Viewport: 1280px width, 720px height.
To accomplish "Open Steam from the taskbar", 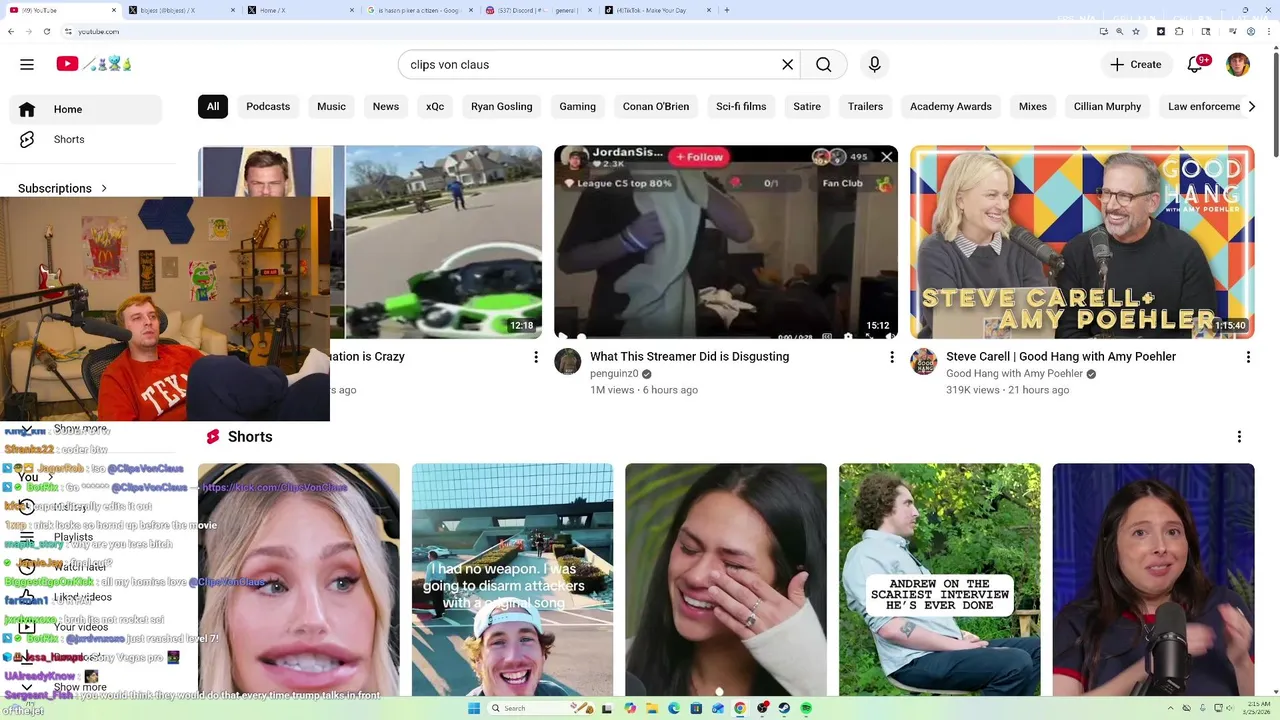I will [x=784, y=708].
